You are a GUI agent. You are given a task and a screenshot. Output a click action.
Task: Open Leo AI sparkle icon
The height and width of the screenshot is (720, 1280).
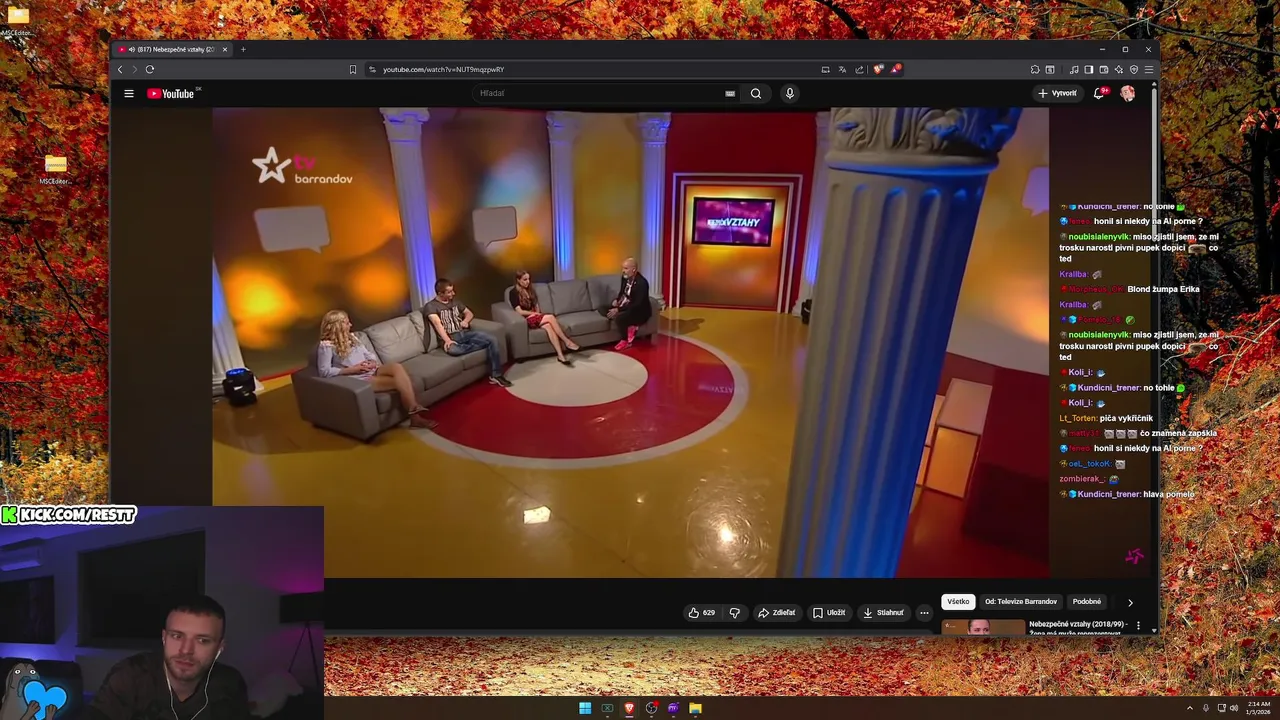tap(1119, 69)
